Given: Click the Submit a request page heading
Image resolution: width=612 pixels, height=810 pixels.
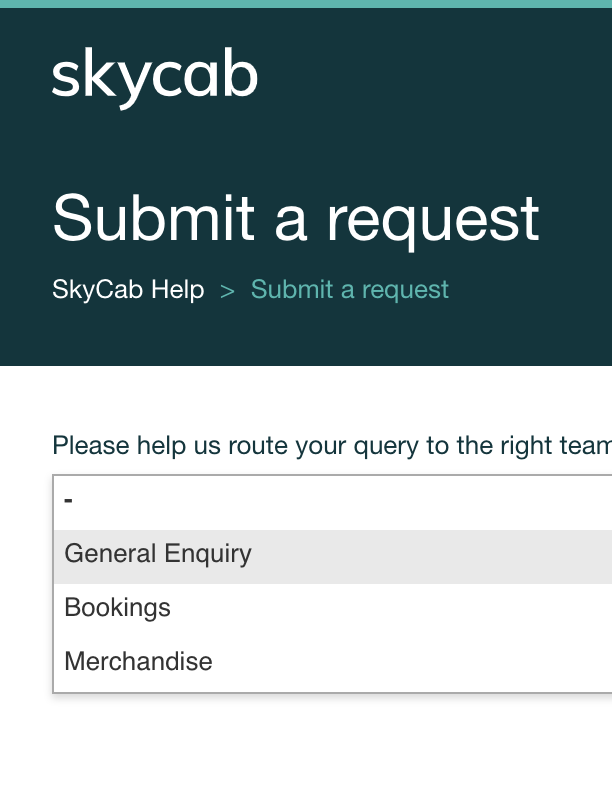Looking at the screenshot, I should coord(296,218).
